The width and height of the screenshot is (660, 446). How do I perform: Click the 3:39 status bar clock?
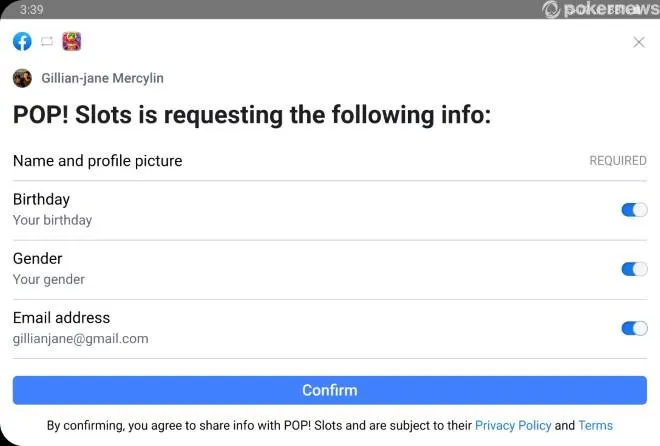31,9
